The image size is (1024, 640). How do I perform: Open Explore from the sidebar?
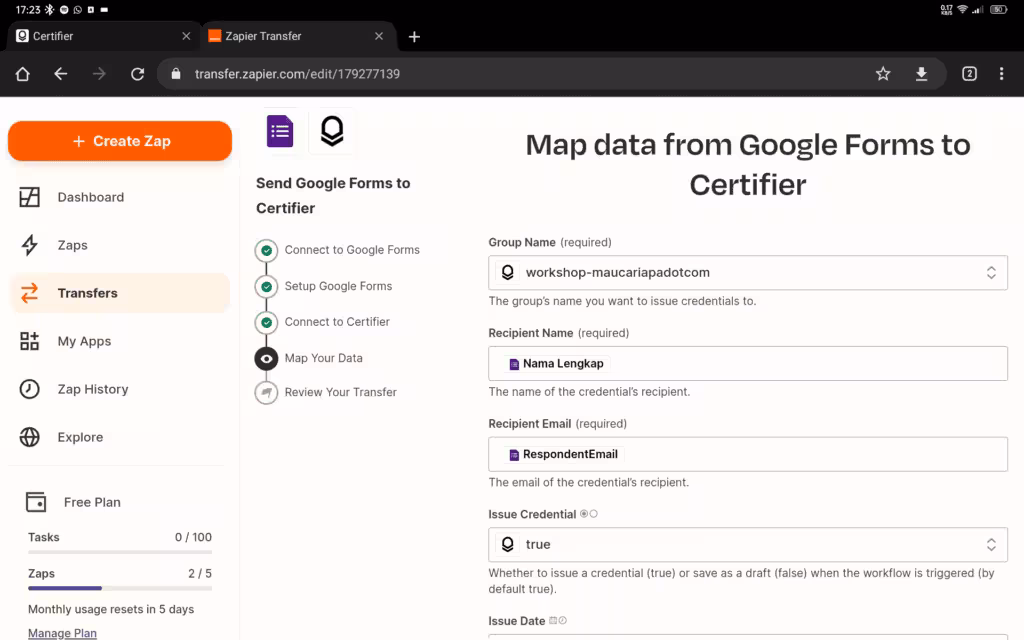[x=120, y=437]
